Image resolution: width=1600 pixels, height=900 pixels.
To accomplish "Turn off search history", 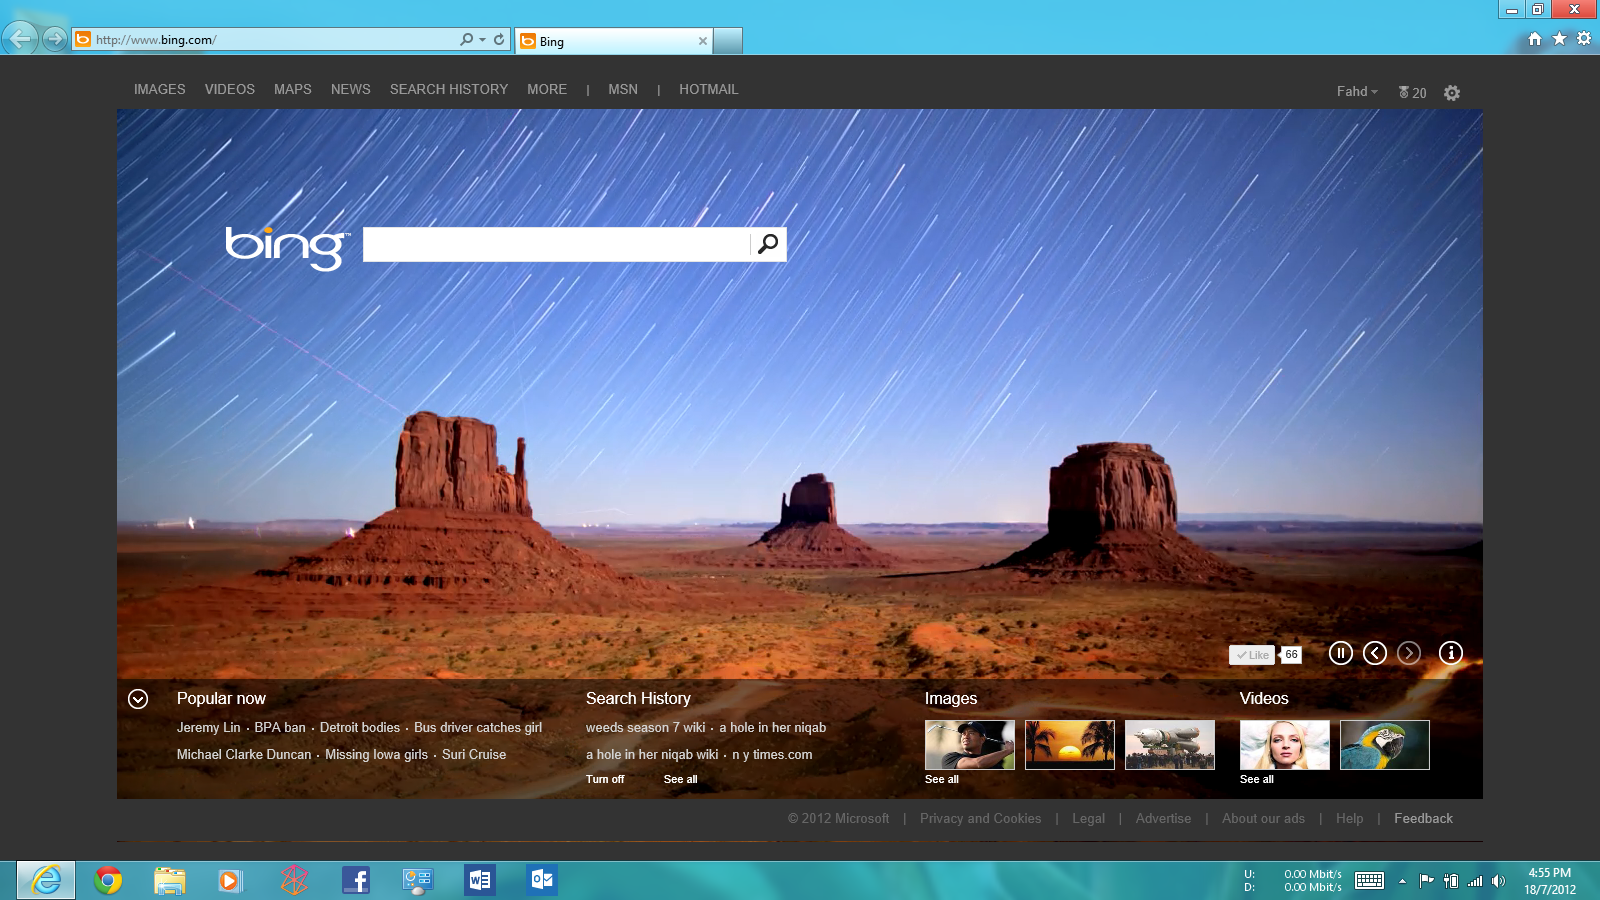I will click(605, 779).
